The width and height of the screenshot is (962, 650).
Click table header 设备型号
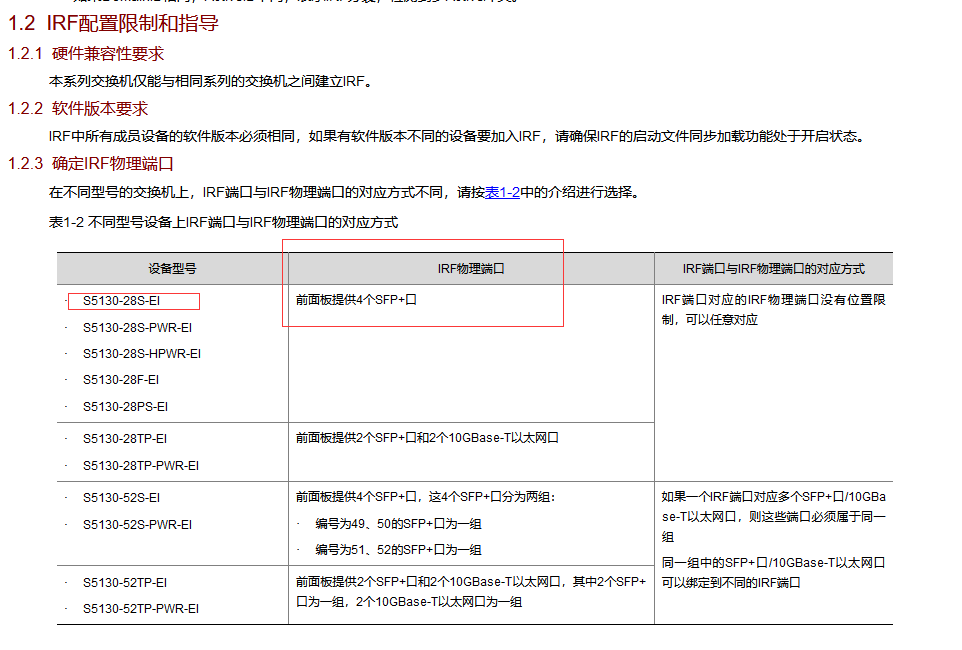(172, 269)
